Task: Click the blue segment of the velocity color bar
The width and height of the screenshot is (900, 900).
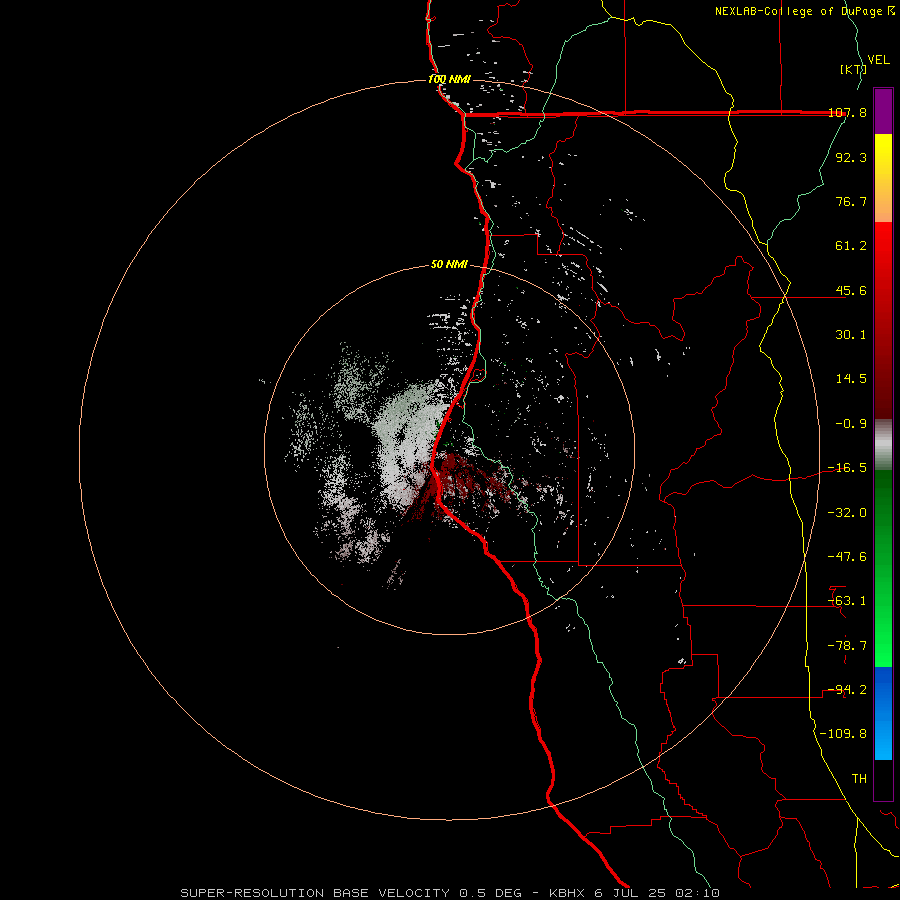Action: tap(883, 713)
